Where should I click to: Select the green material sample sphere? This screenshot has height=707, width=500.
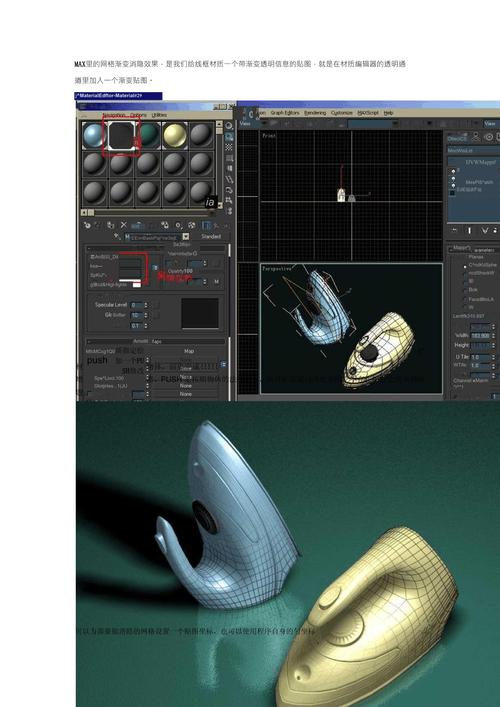pyautogui.click(x=149, y=135)
